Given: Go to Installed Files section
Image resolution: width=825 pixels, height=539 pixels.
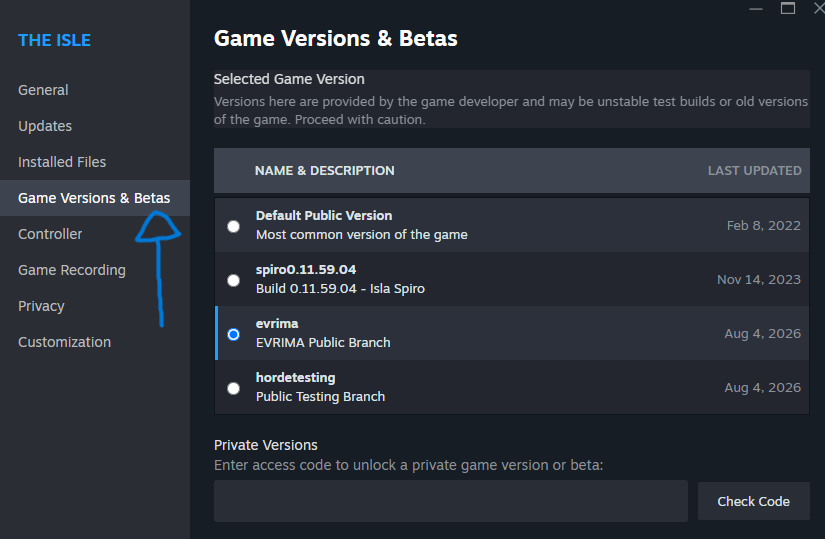Looking at the screenshot, I should (62, 162).
